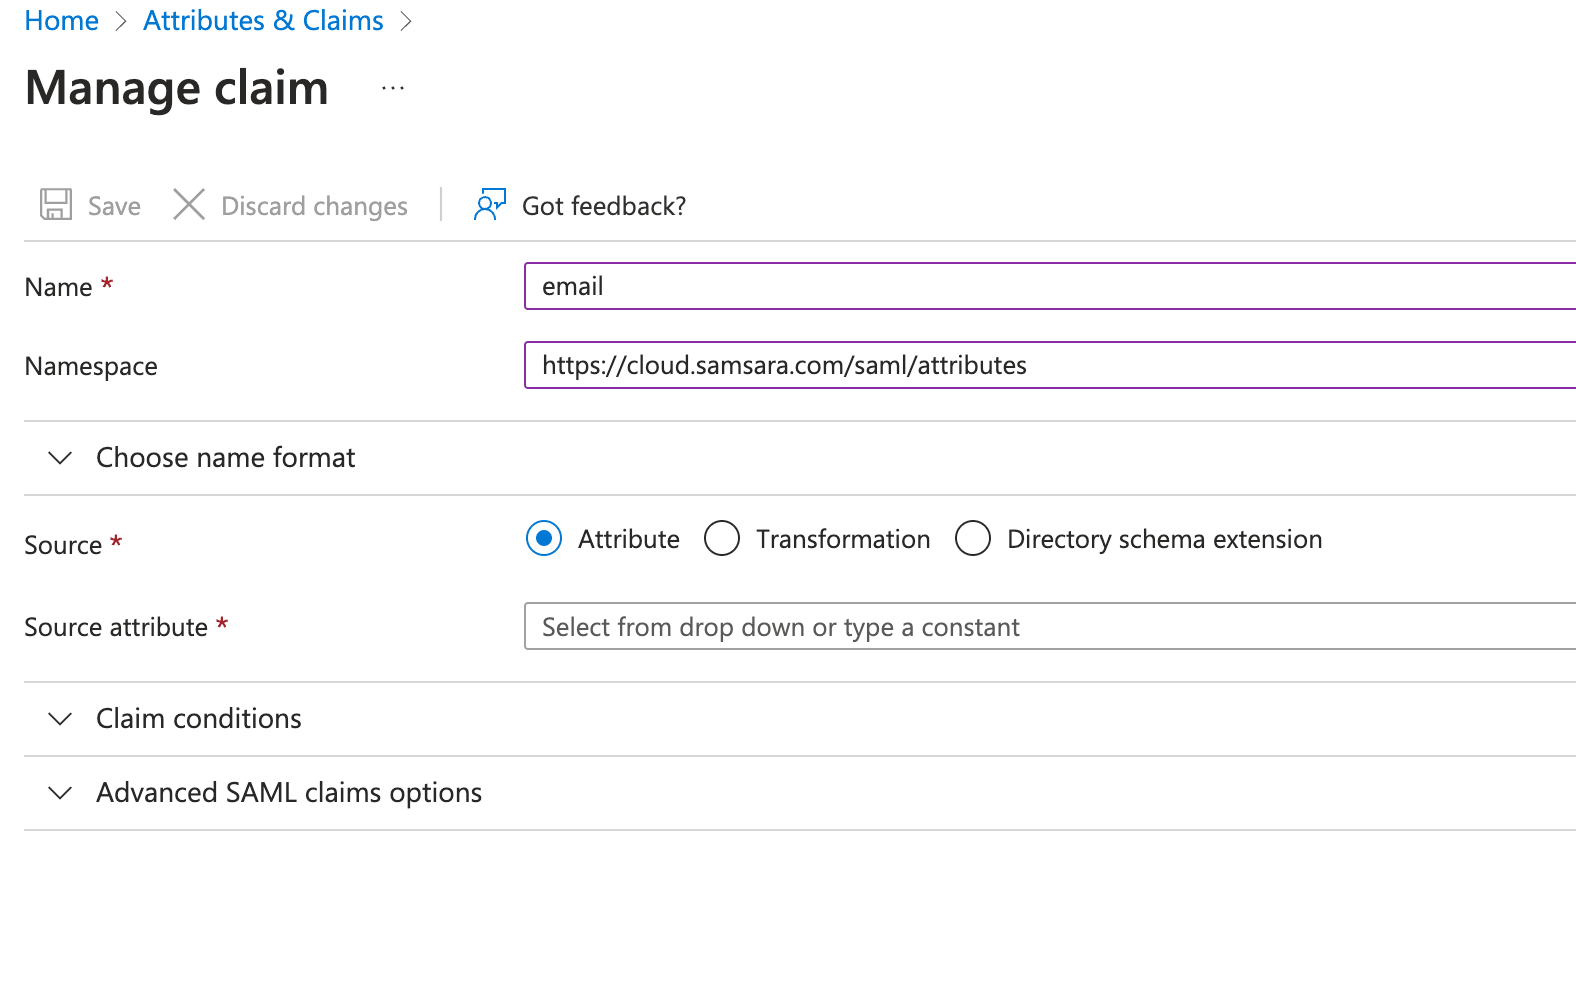Open the ellipsis menu beside Manage claim
The height and width of the screenshot is (986, 1576).
393,89
